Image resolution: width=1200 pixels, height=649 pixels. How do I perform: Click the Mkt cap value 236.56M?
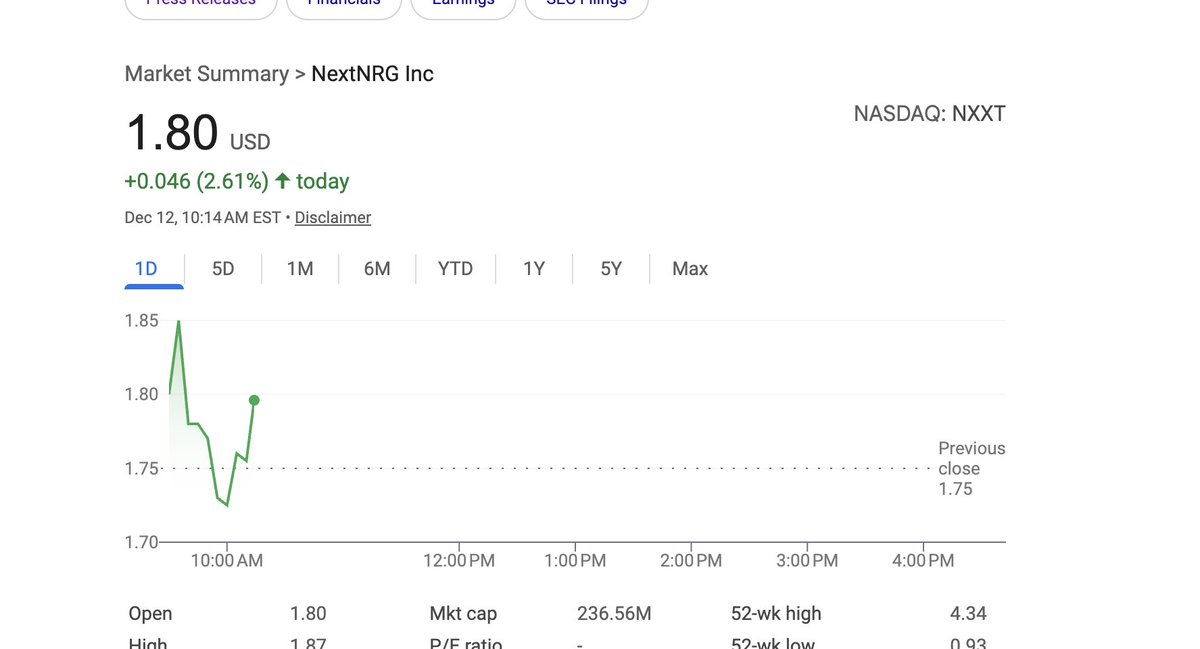(x=614, y=613)
